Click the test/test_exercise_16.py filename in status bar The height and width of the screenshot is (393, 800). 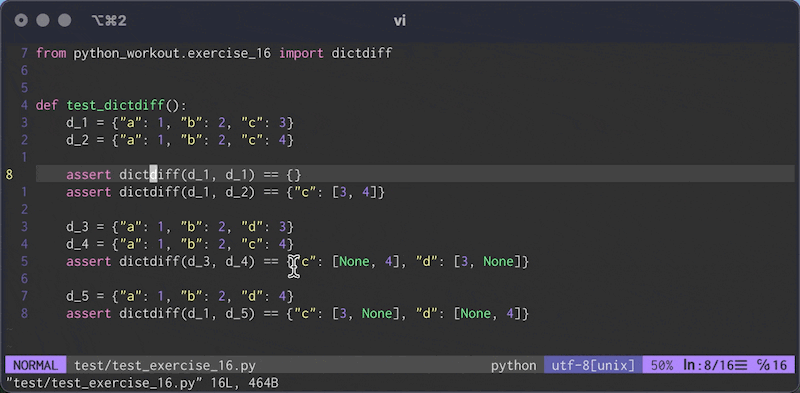tap(165, 365)
